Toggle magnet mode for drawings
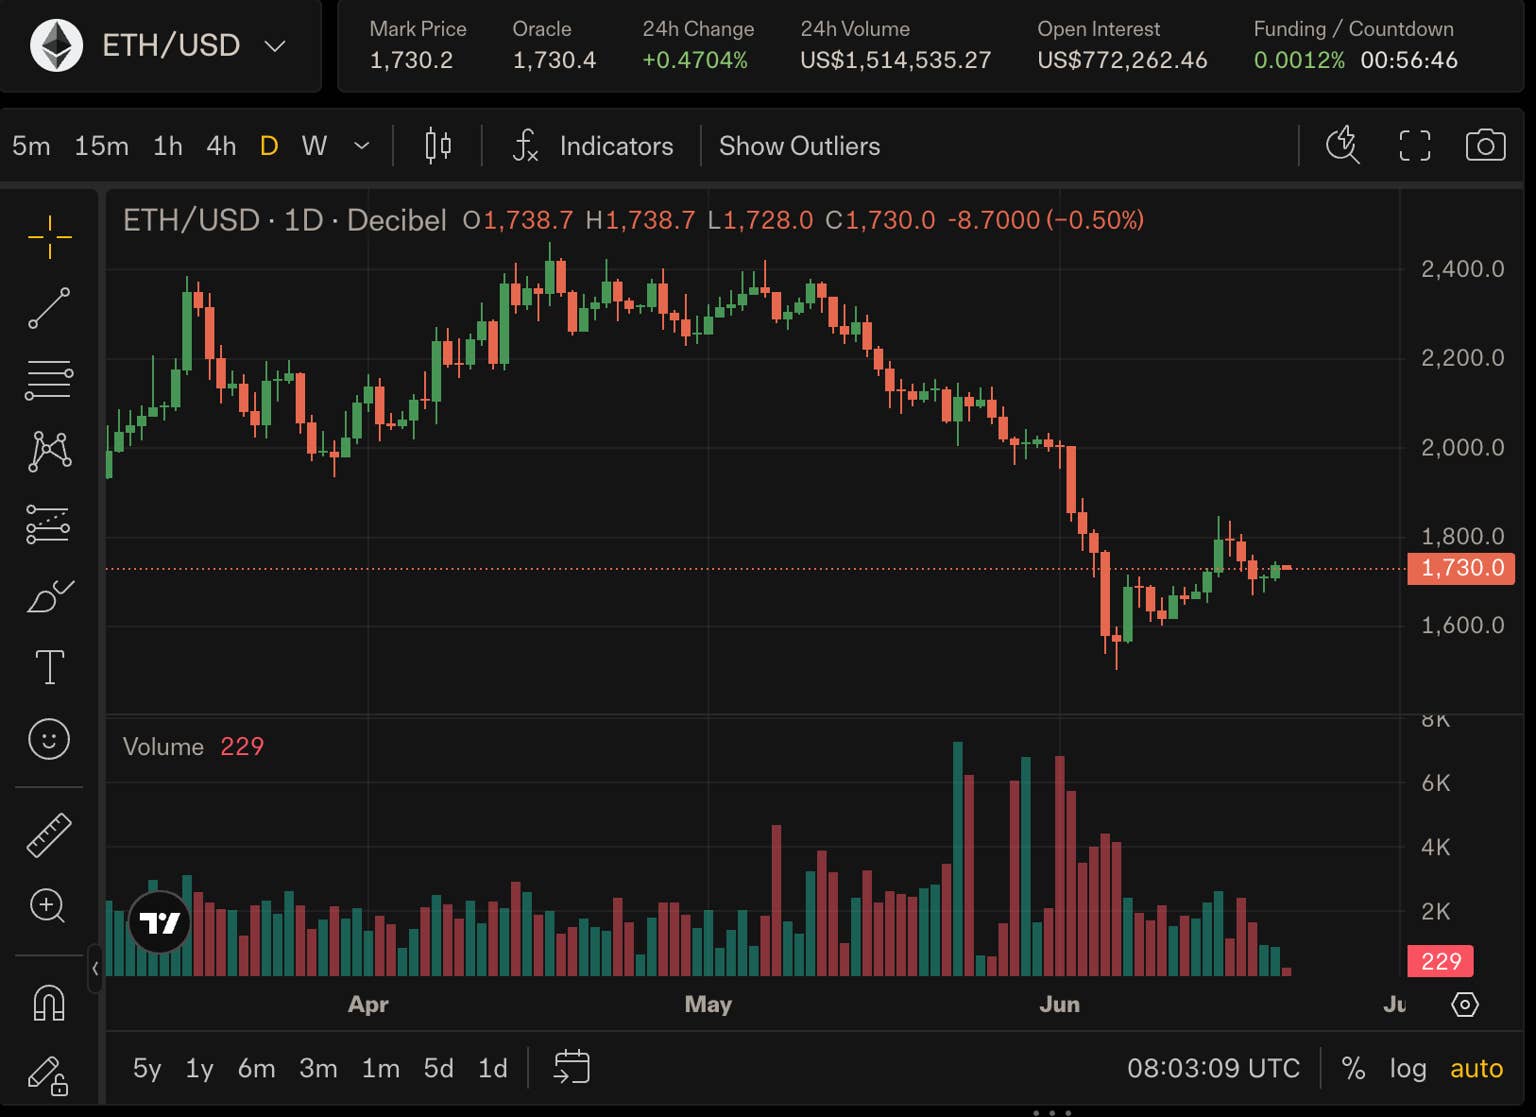The image size is (1536, 1117). pos(49,1003)
